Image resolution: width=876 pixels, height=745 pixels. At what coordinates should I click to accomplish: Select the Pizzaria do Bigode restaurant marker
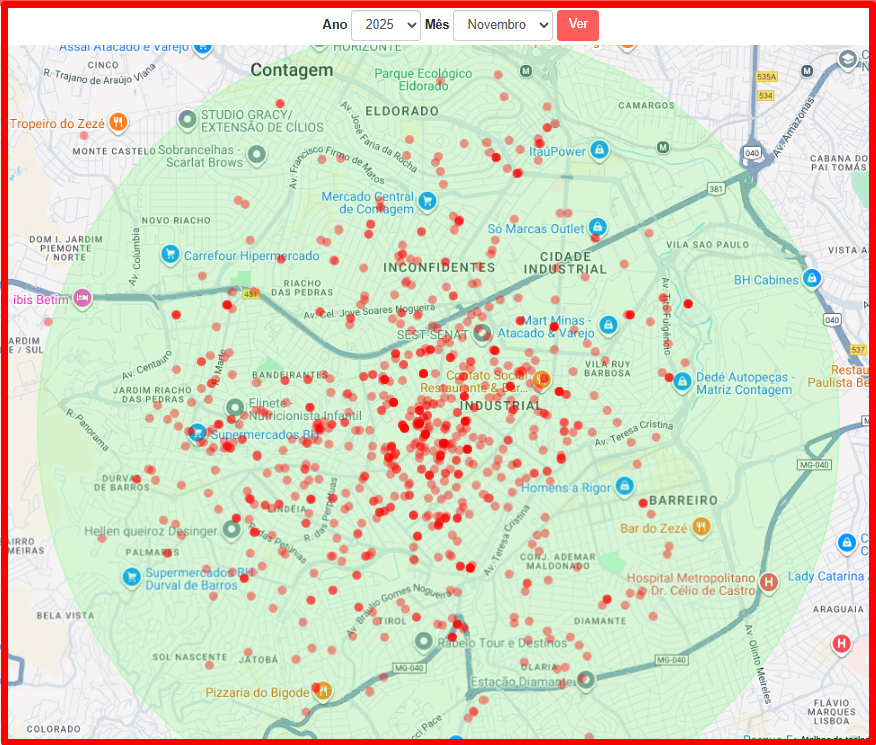322,691
